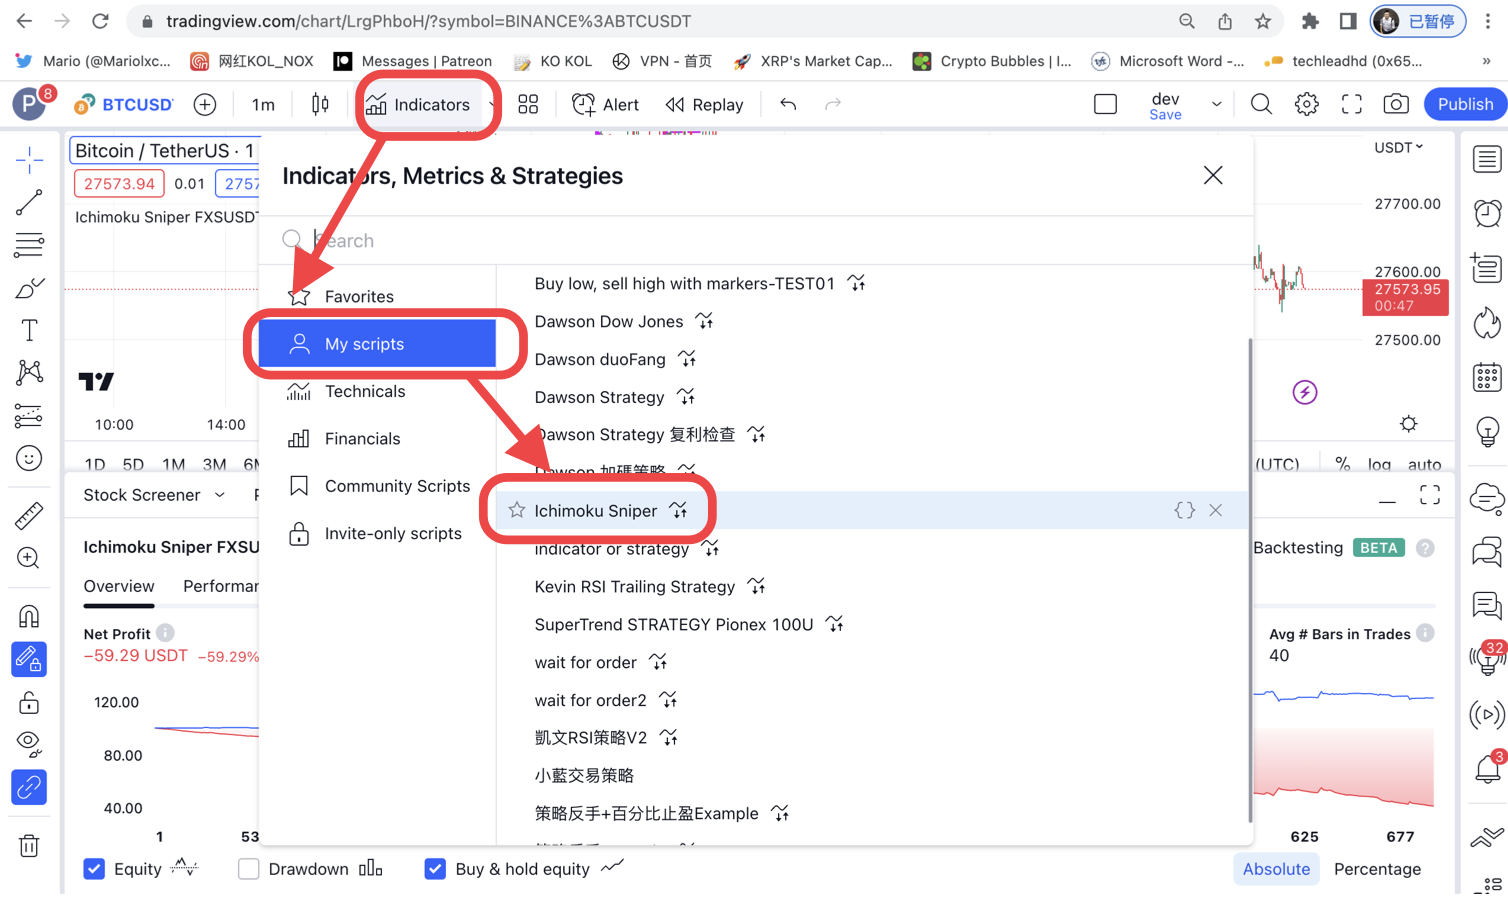Click the trash icon to remove drawings
1508x906 pixels.
[x=29, y=846]
